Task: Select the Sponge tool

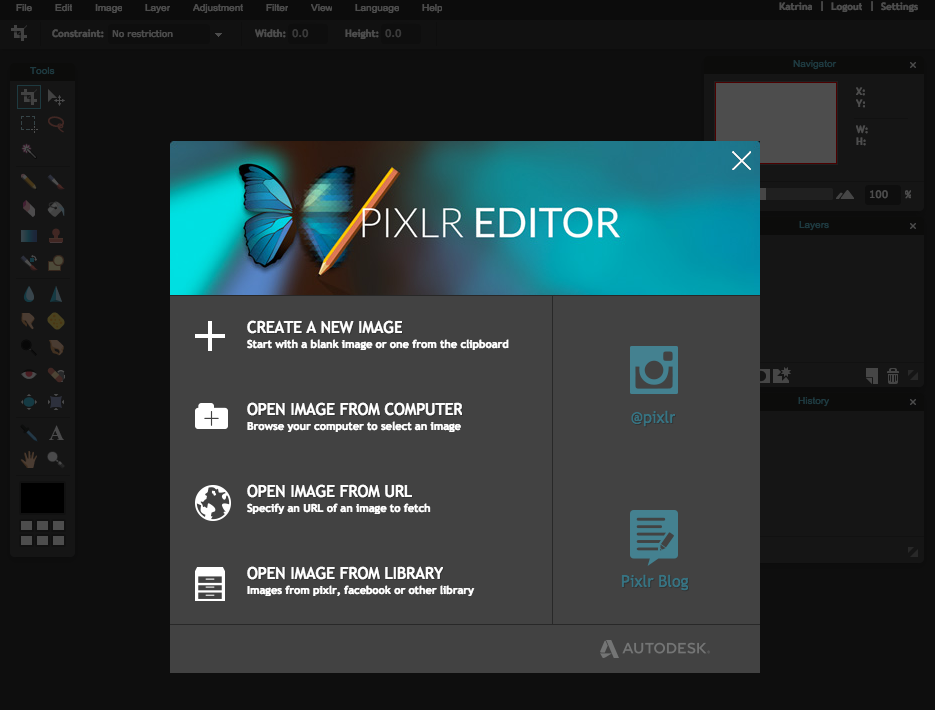Action: tap(56, 321)
